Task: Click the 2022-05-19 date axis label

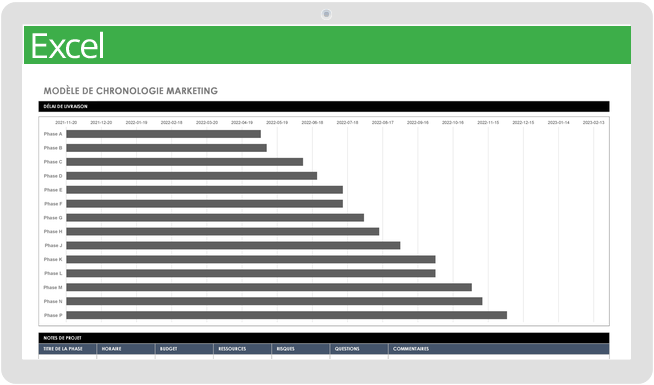Action: [277, 123]
